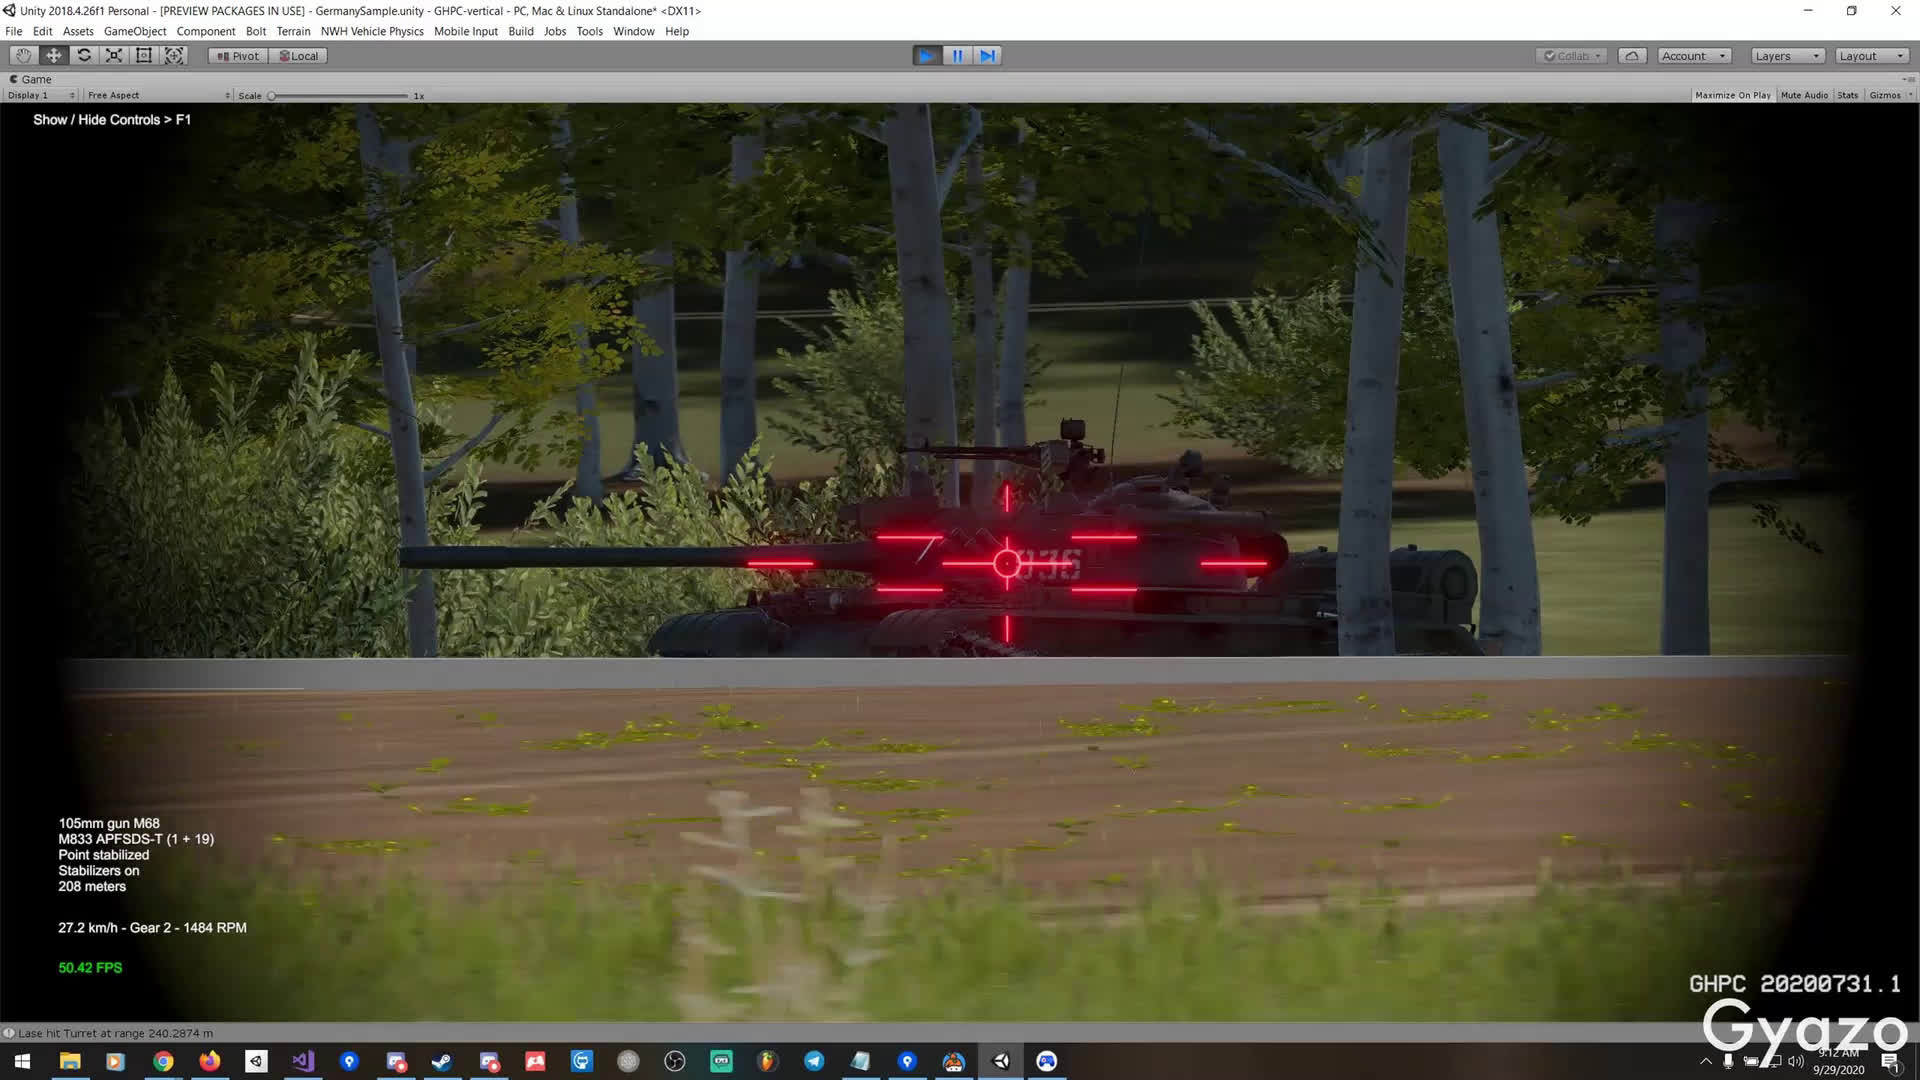Open the Jobs menu

pyautogui.click(x=555, y=31)
